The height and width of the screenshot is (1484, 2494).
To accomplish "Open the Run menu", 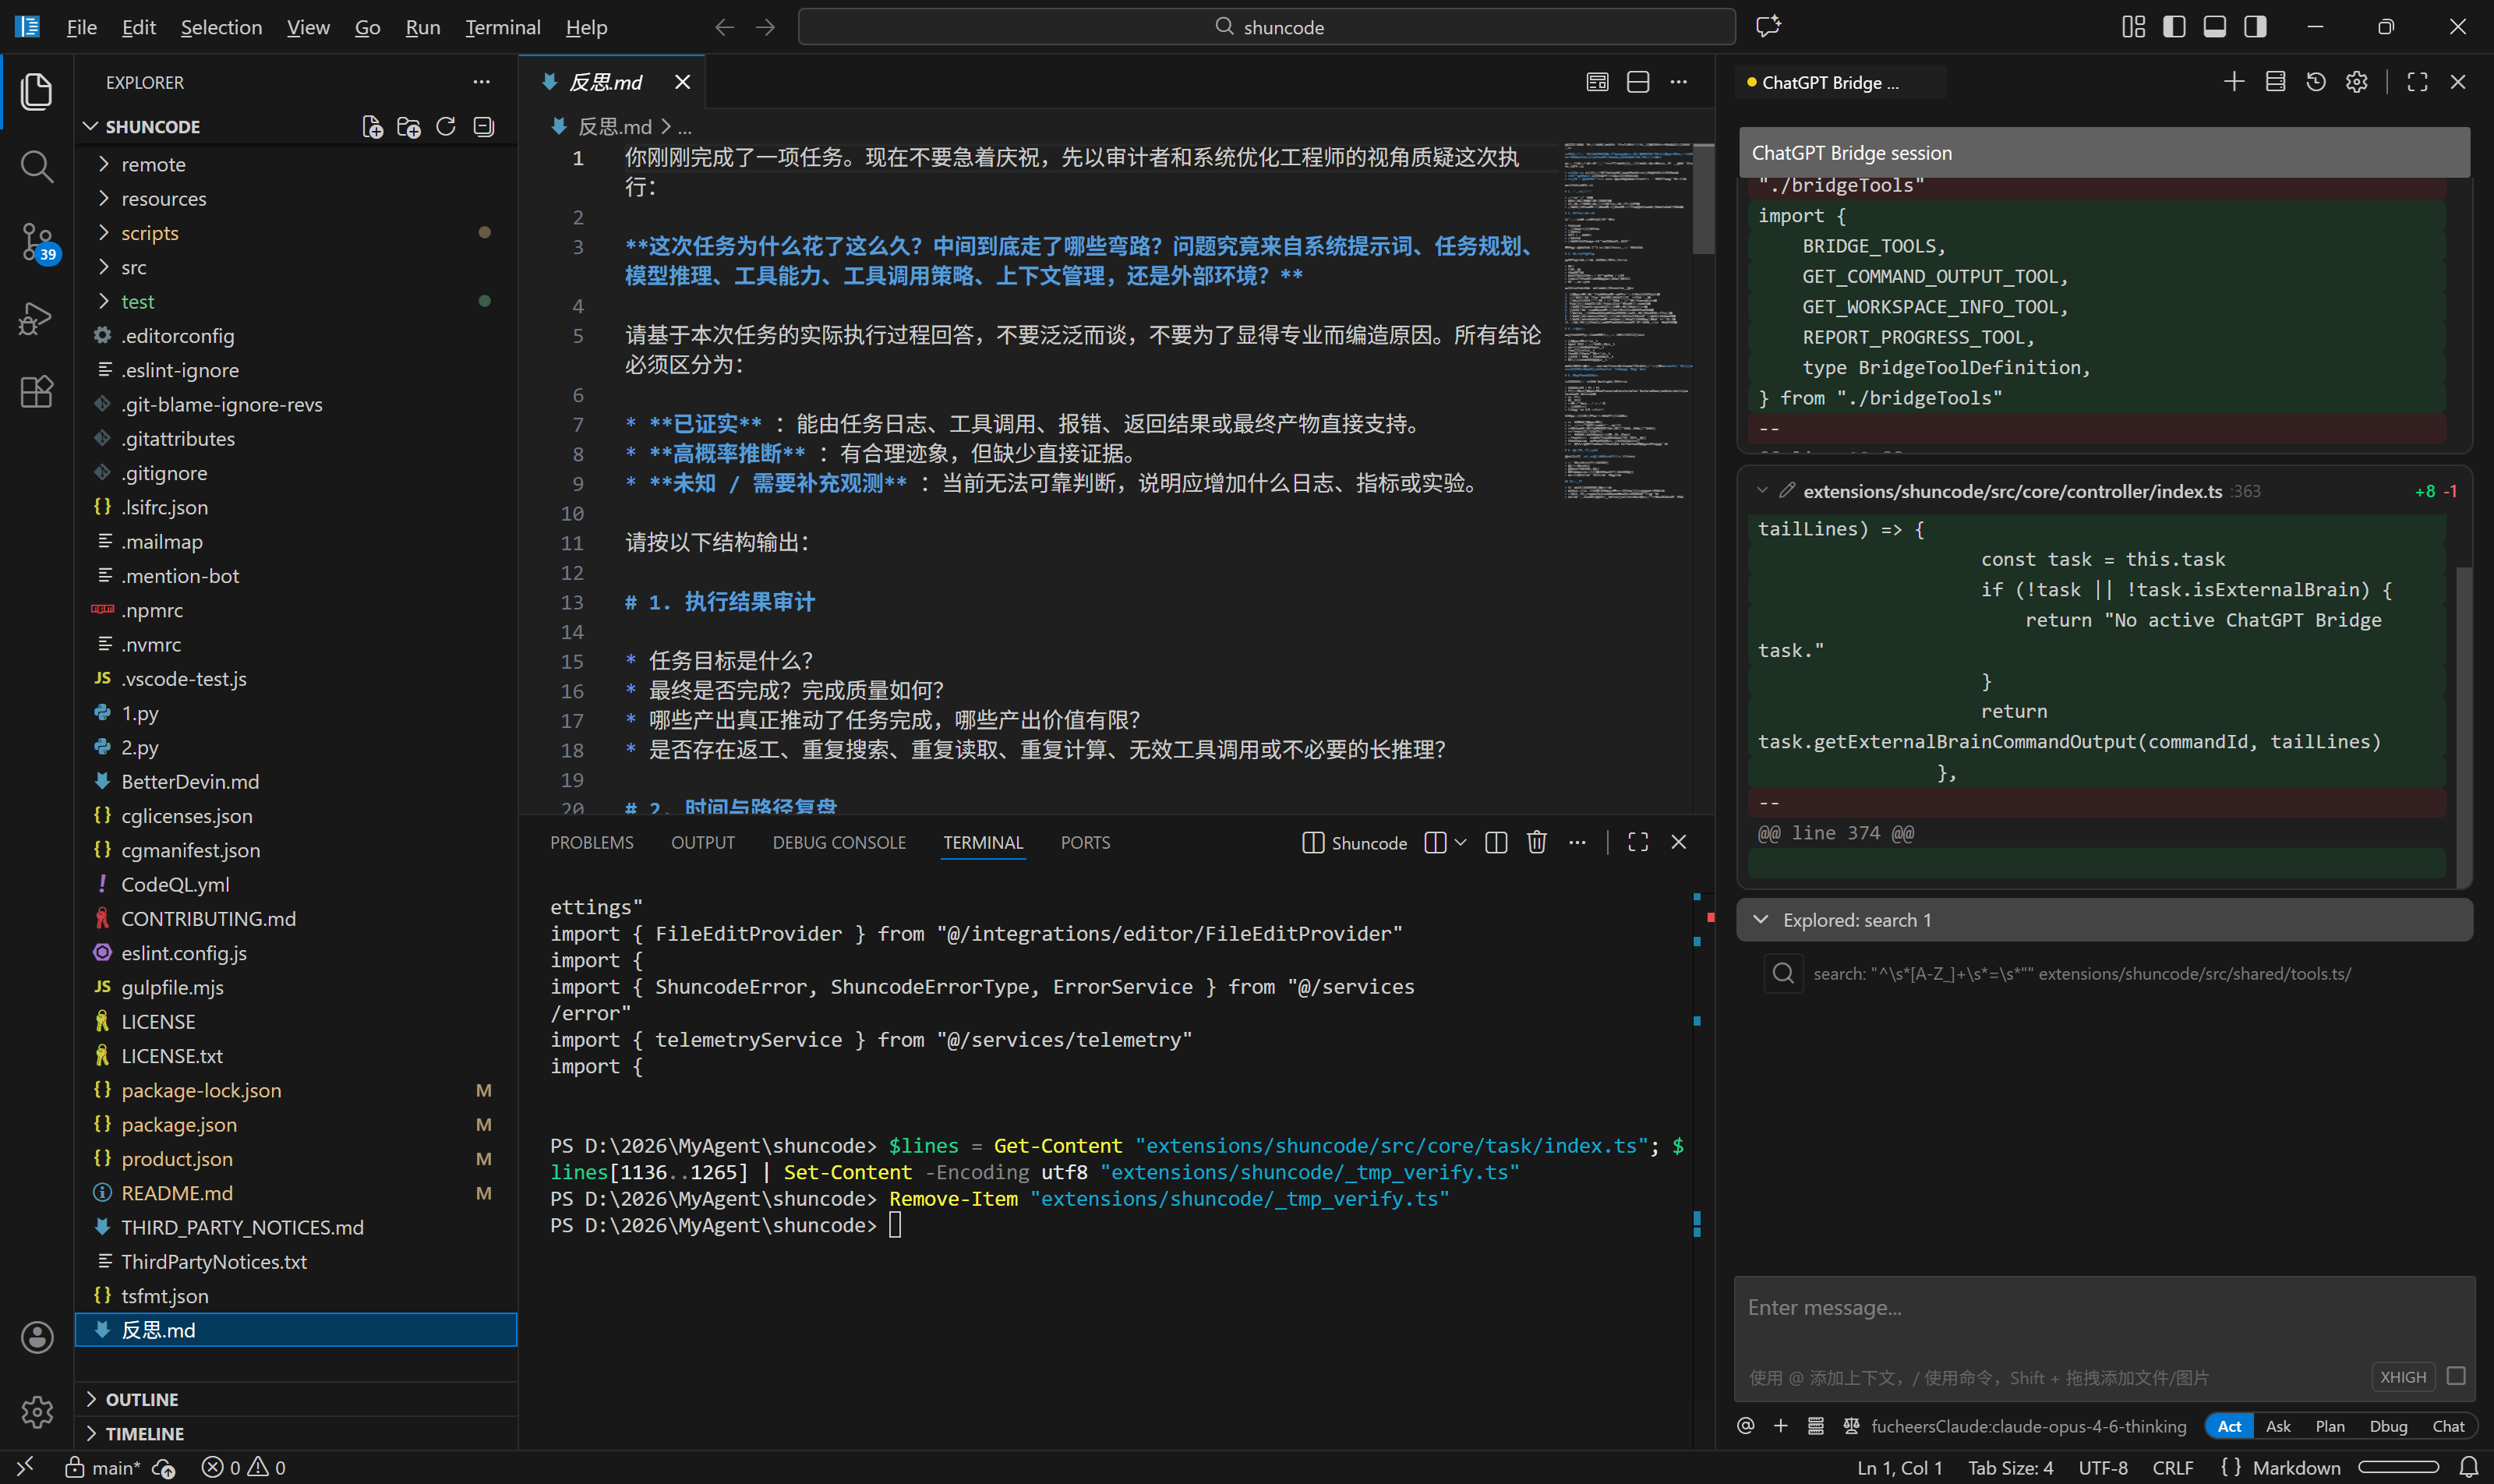I will (422, 27).
